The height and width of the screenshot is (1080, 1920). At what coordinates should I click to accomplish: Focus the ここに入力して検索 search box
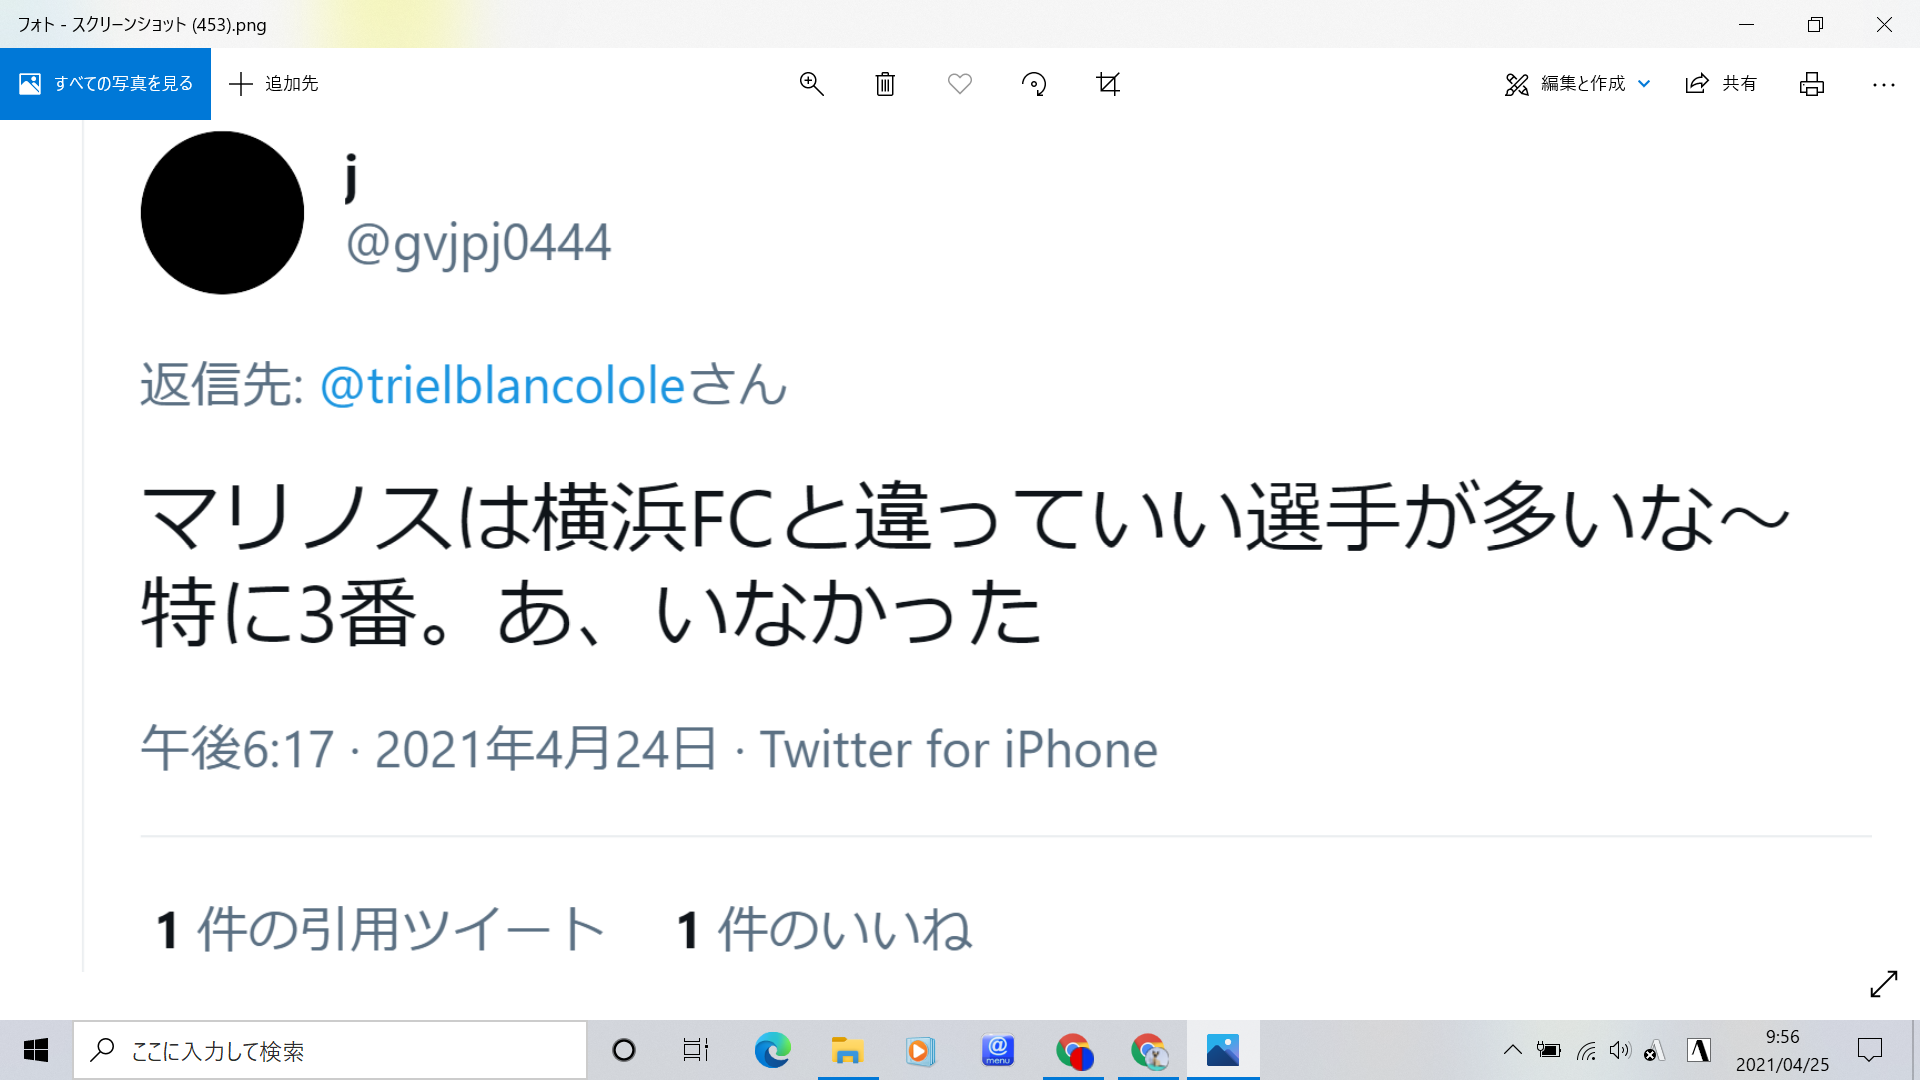click(330, 1050)
